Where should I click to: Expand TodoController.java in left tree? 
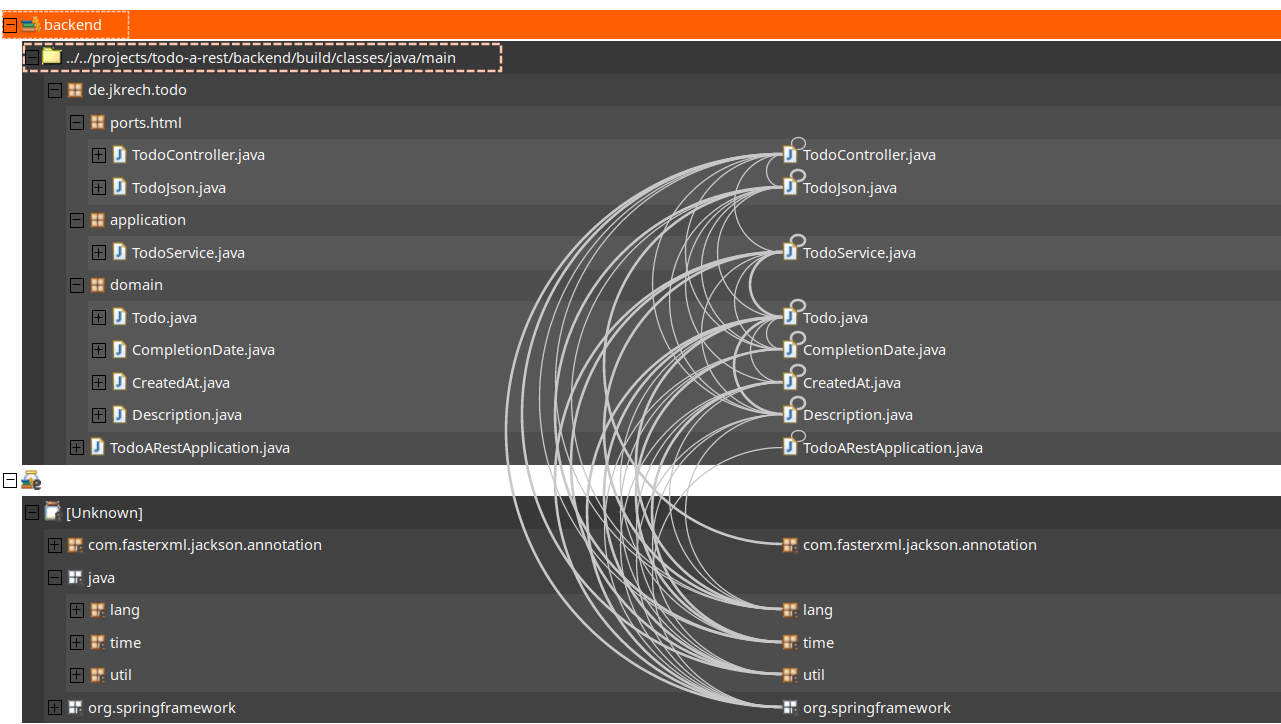[x=98, y=155]
